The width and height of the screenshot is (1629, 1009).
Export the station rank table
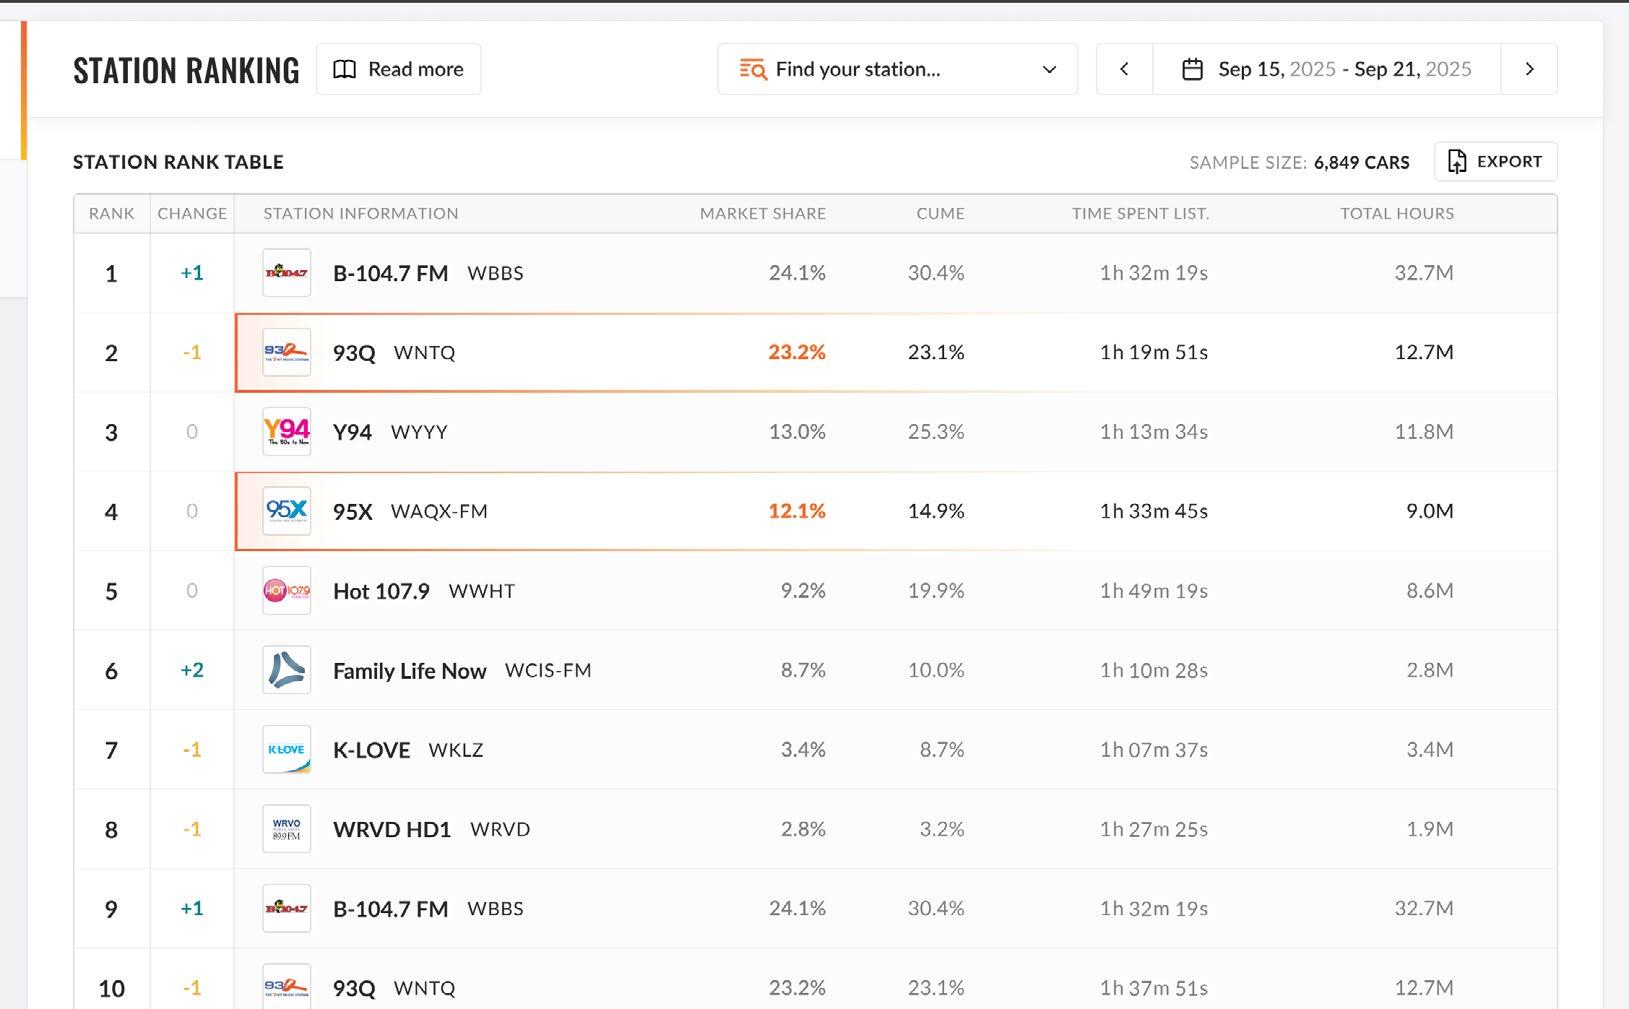click(1495, 162)
